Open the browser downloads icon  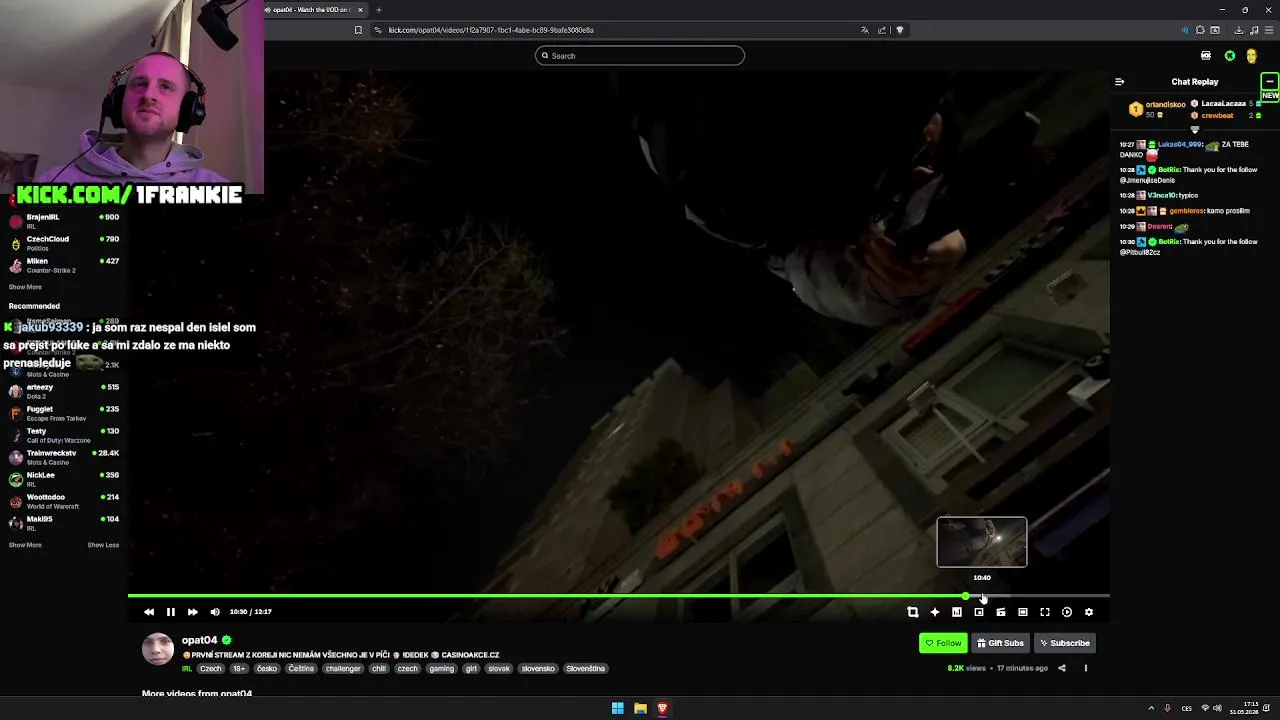tap(1239, 30)
